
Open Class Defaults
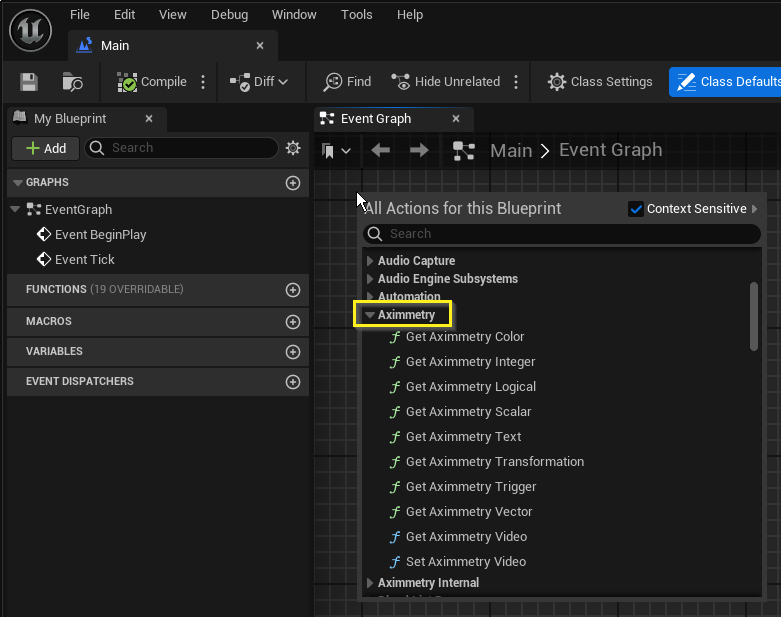pos(725,82)
